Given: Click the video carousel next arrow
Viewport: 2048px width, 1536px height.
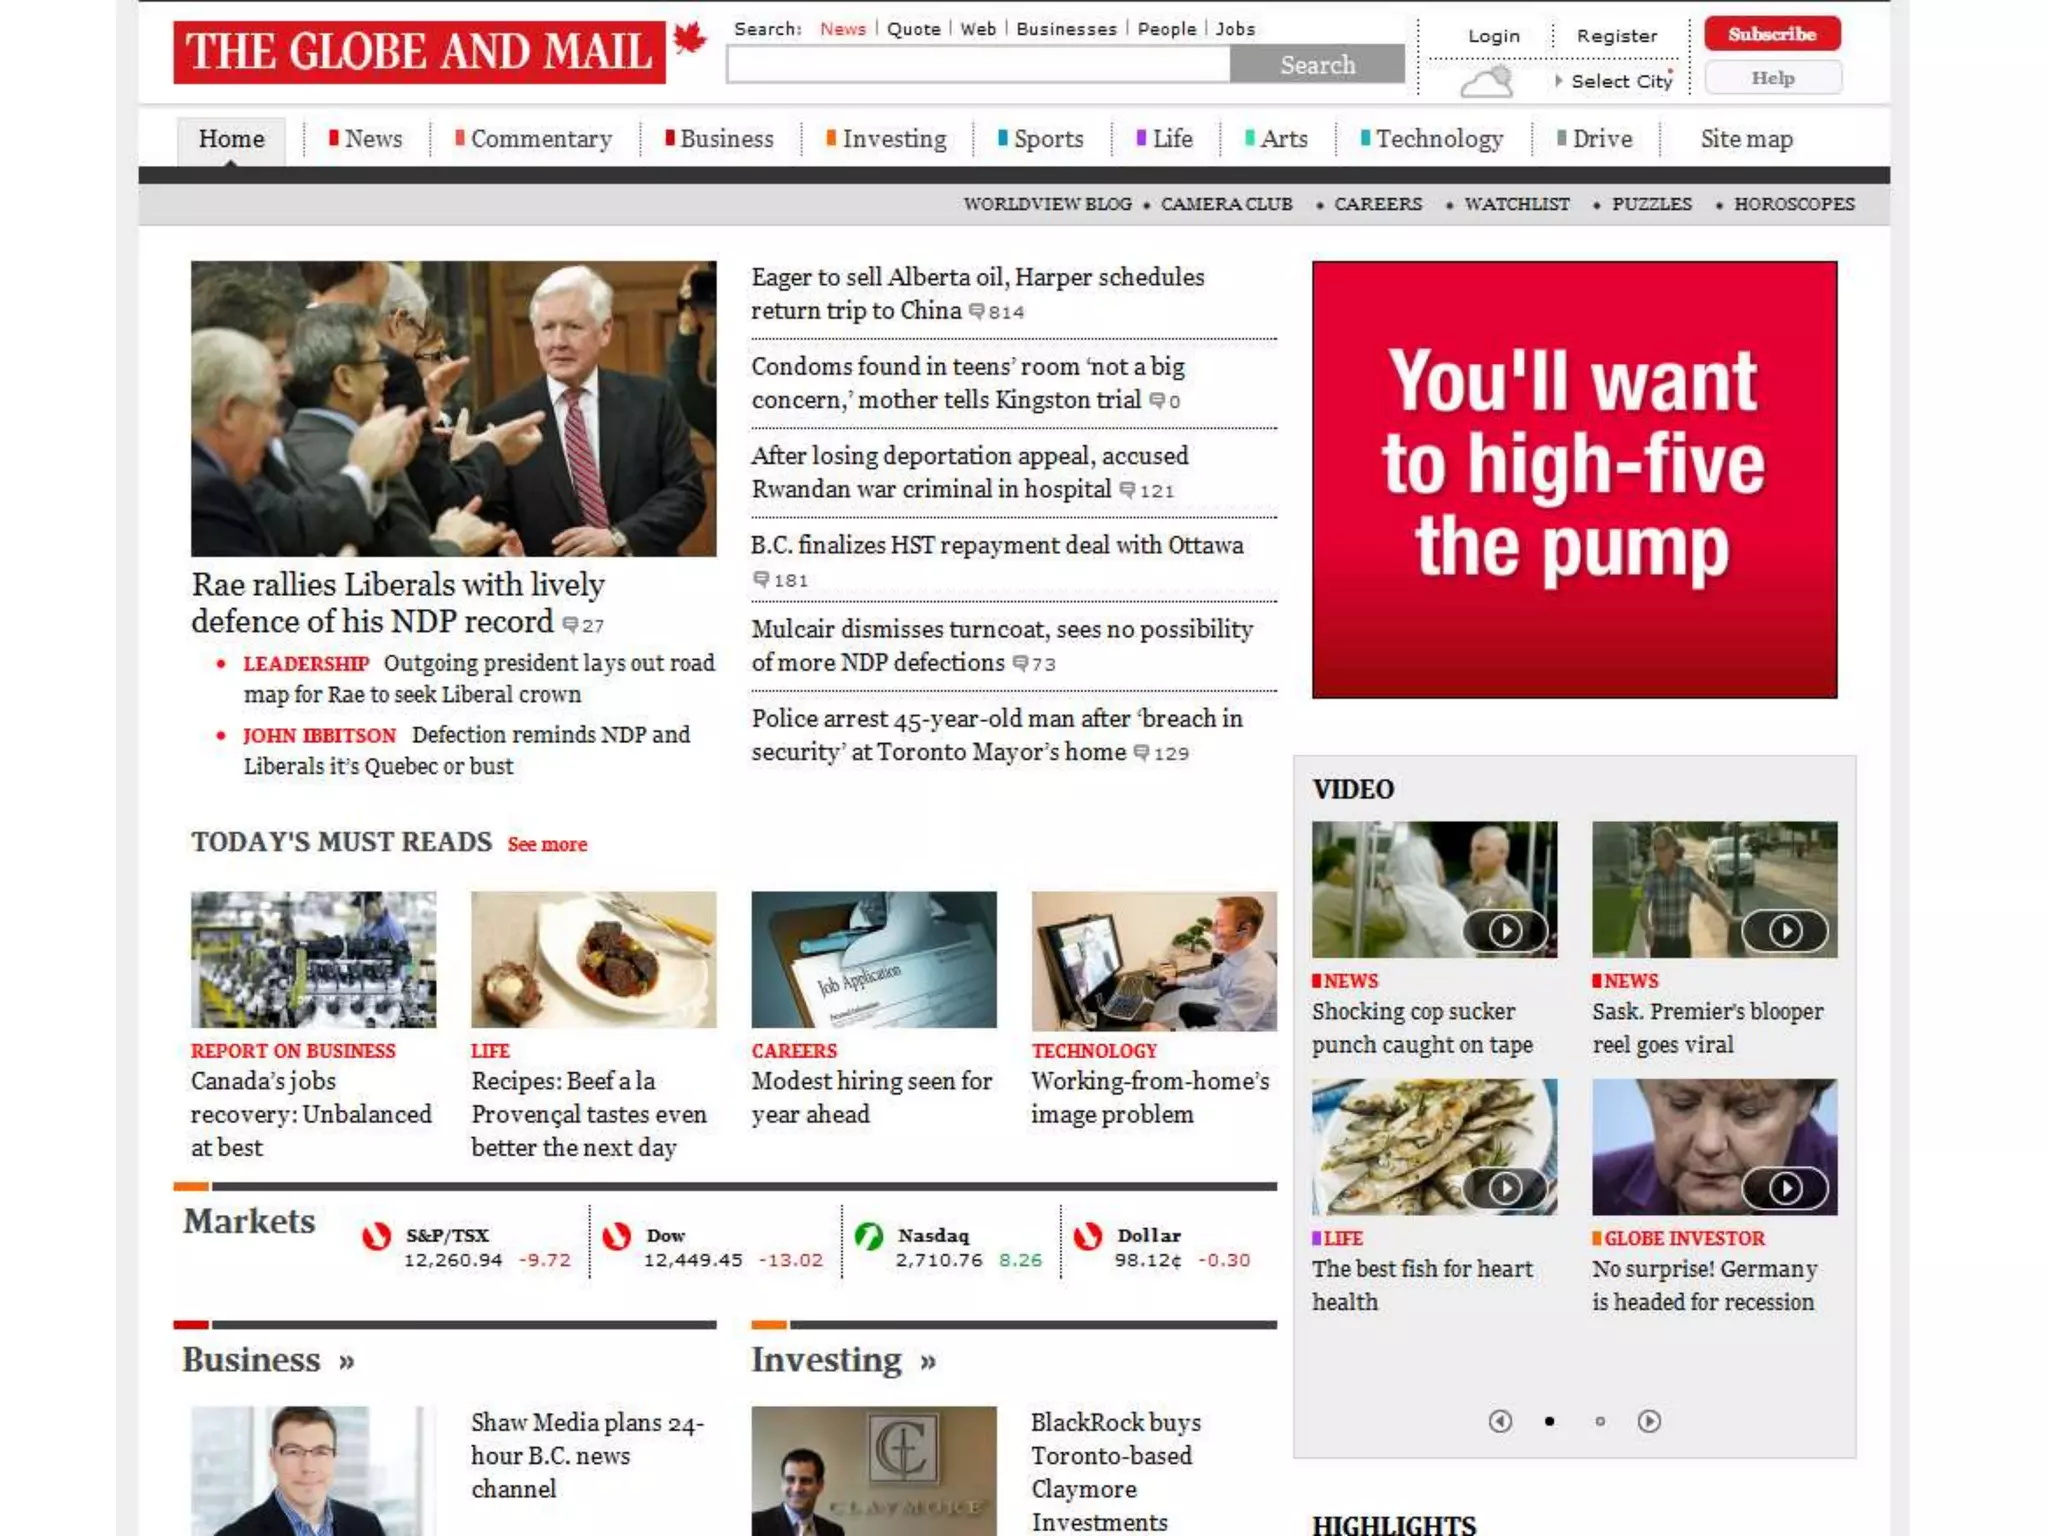Looking at the screenshot, I should pos(1649,1421).
